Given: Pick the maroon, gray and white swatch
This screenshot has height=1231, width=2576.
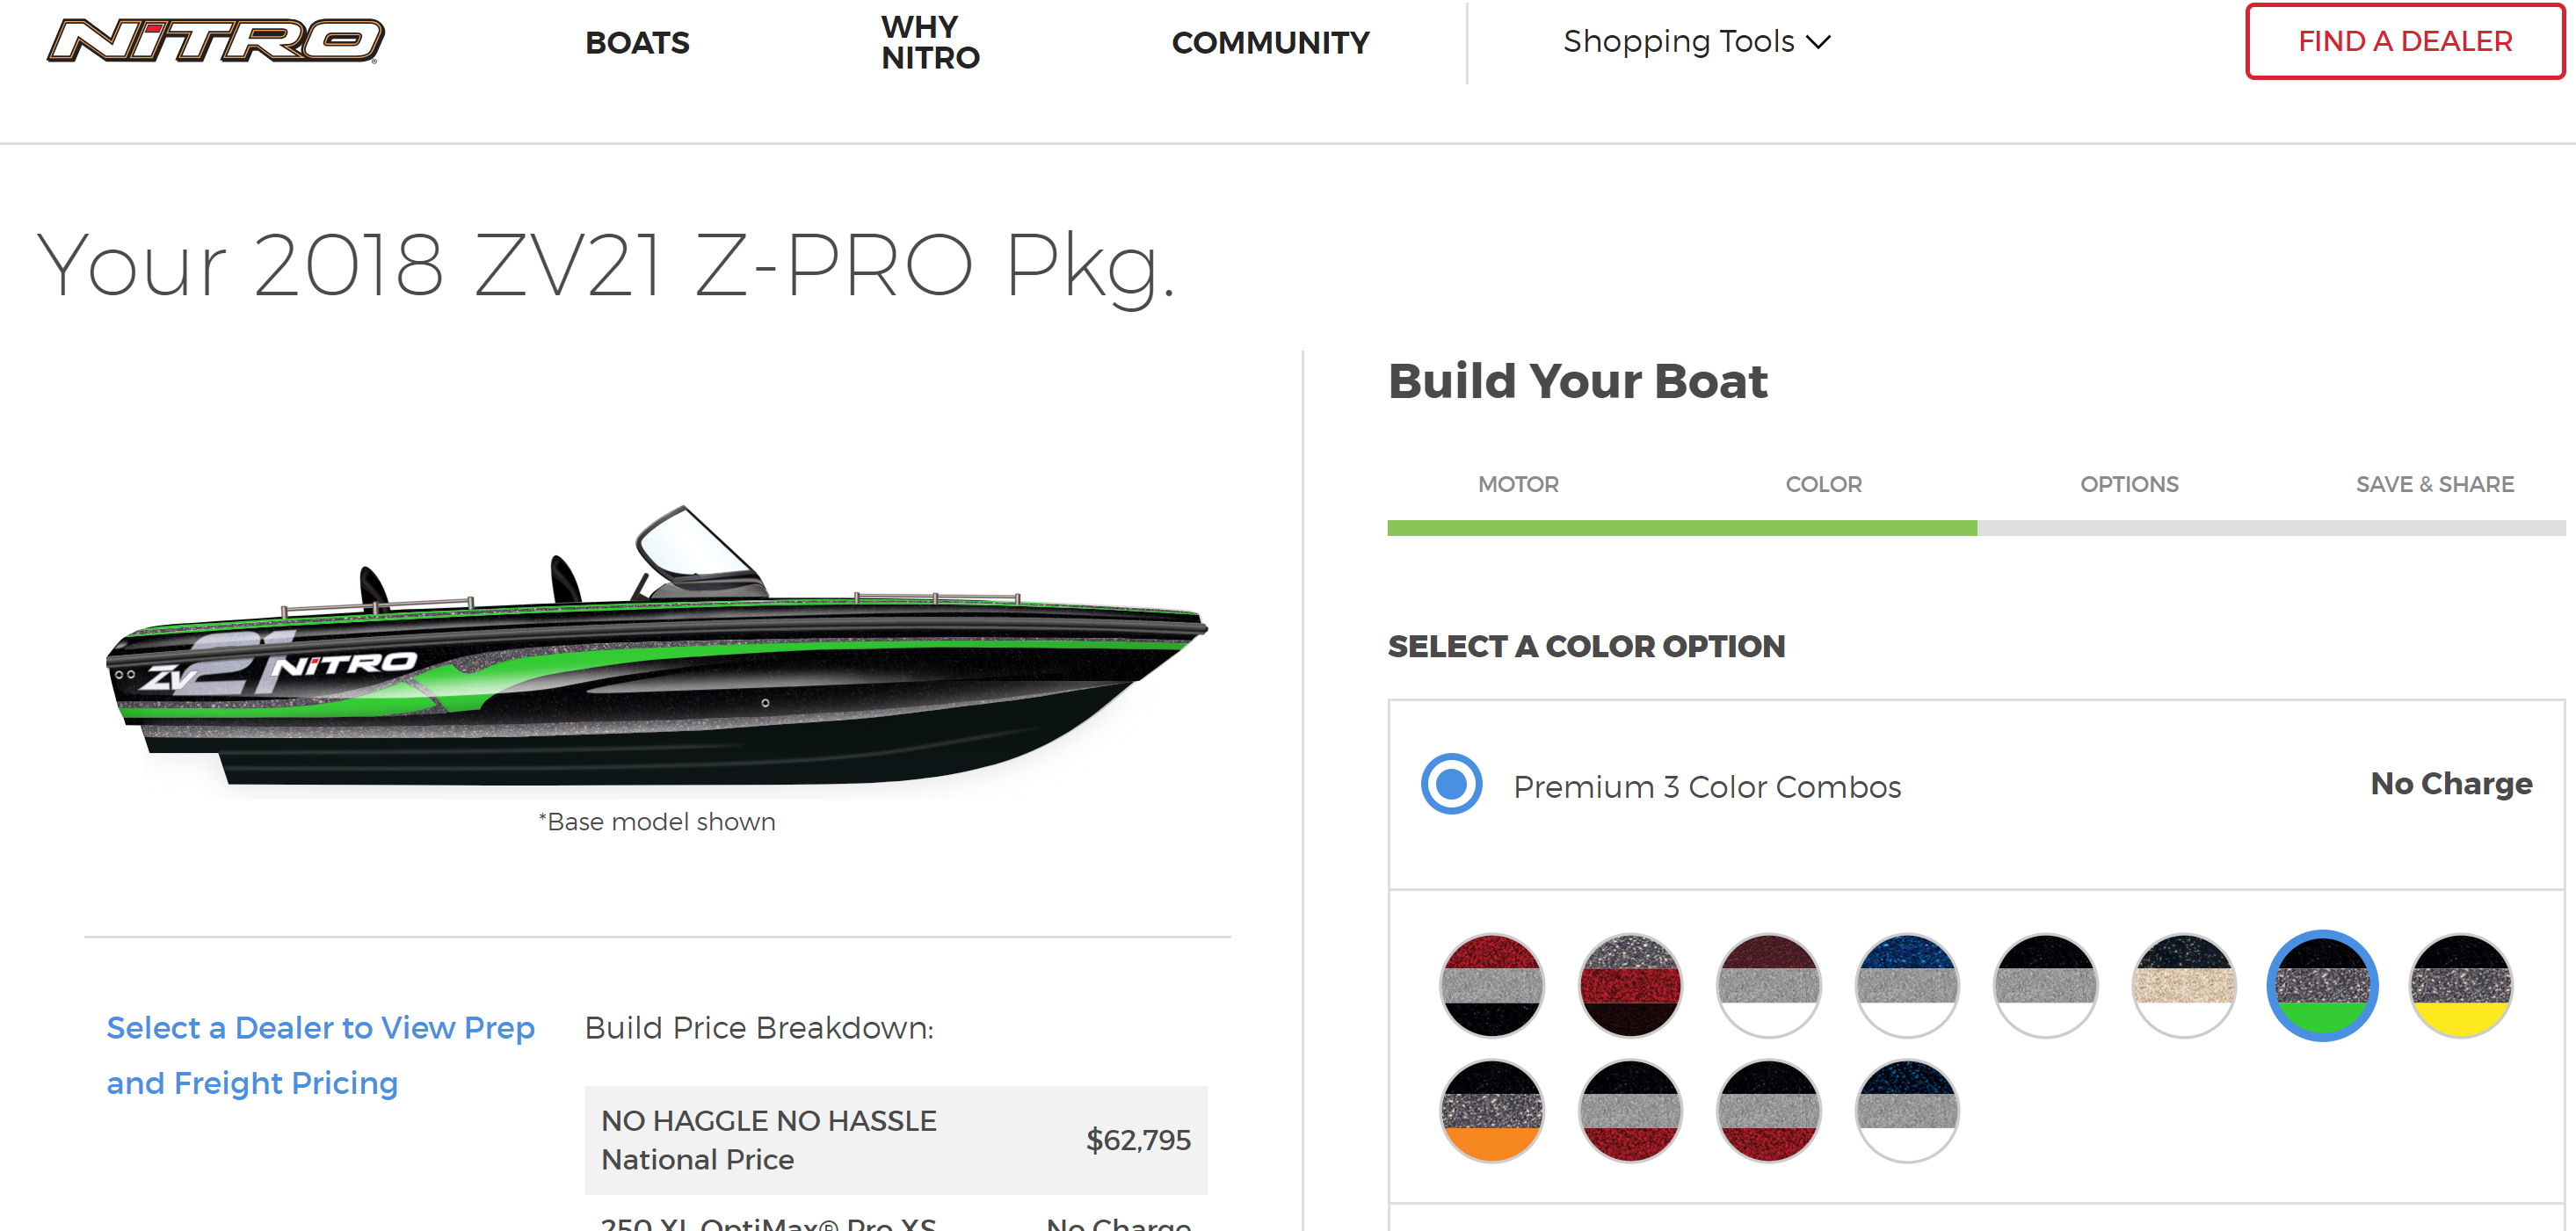Looking at the screenshot, I should (1769, 985).
